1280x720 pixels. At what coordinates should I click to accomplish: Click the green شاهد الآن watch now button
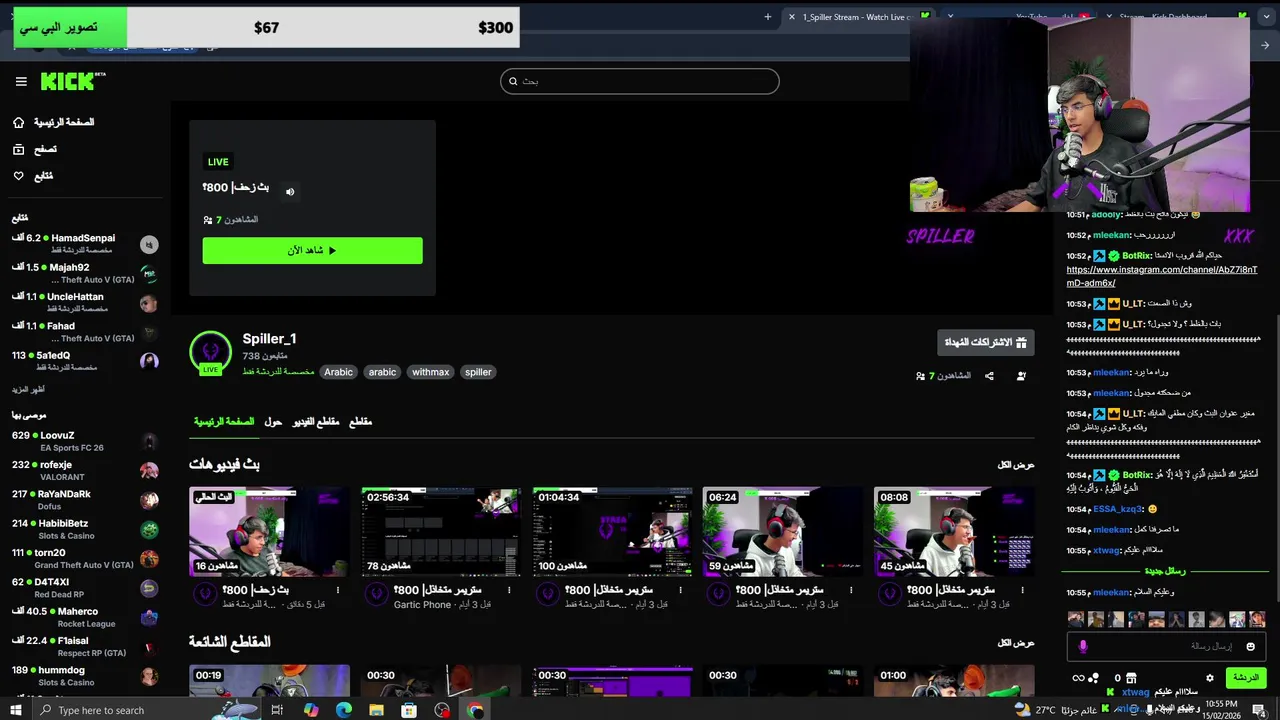(x=312, y=250)
